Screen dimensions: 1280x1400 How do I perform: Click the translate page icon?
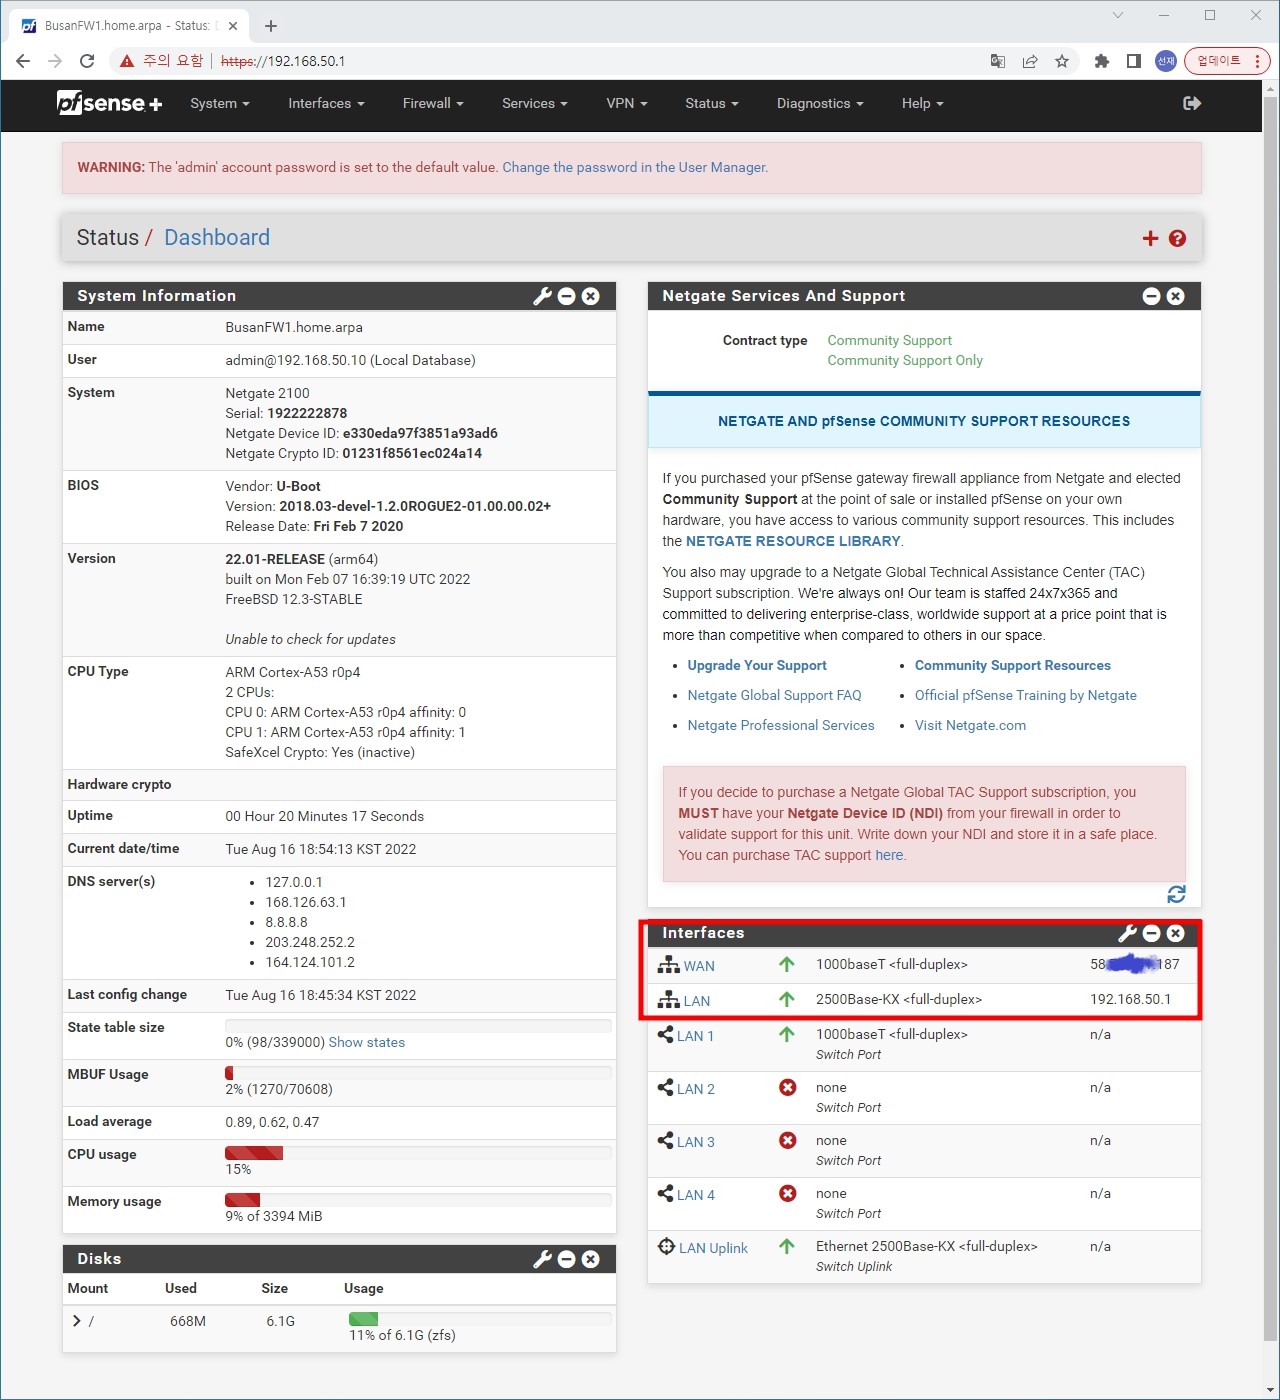pos(998,61)
